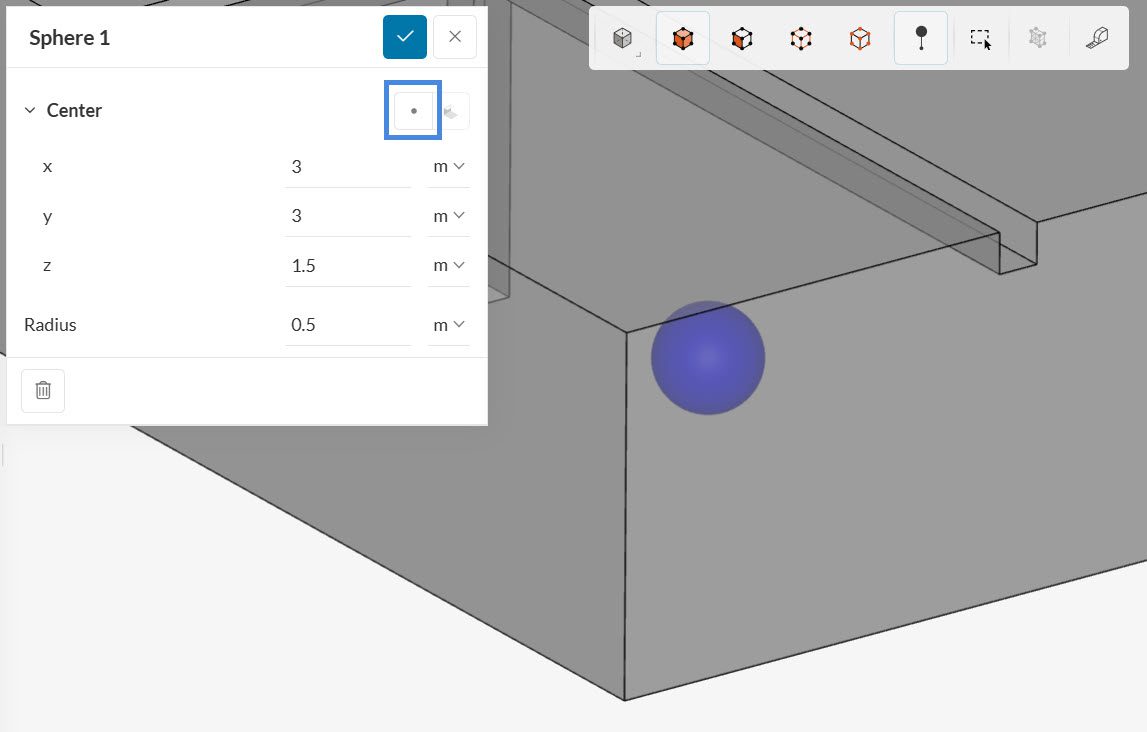This screenshot has width=1147, height=732.
Task: Activate volume selection mode icon
Action: [x=683, y=39]
